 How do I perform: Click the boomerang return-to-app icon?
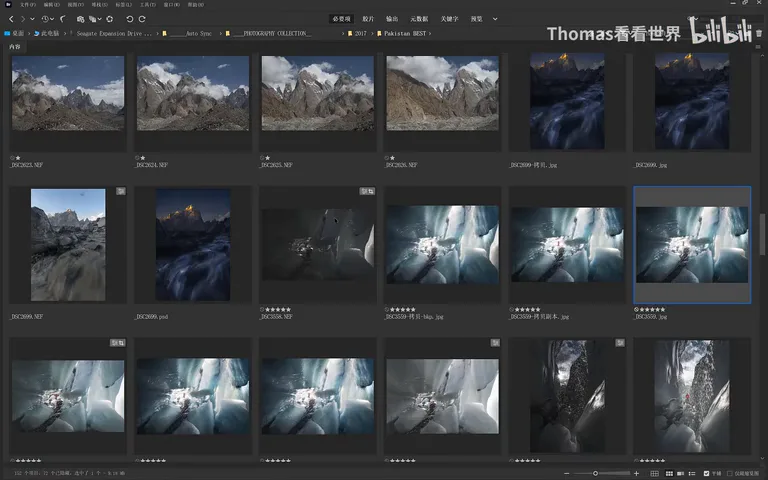tap(63, 19)
